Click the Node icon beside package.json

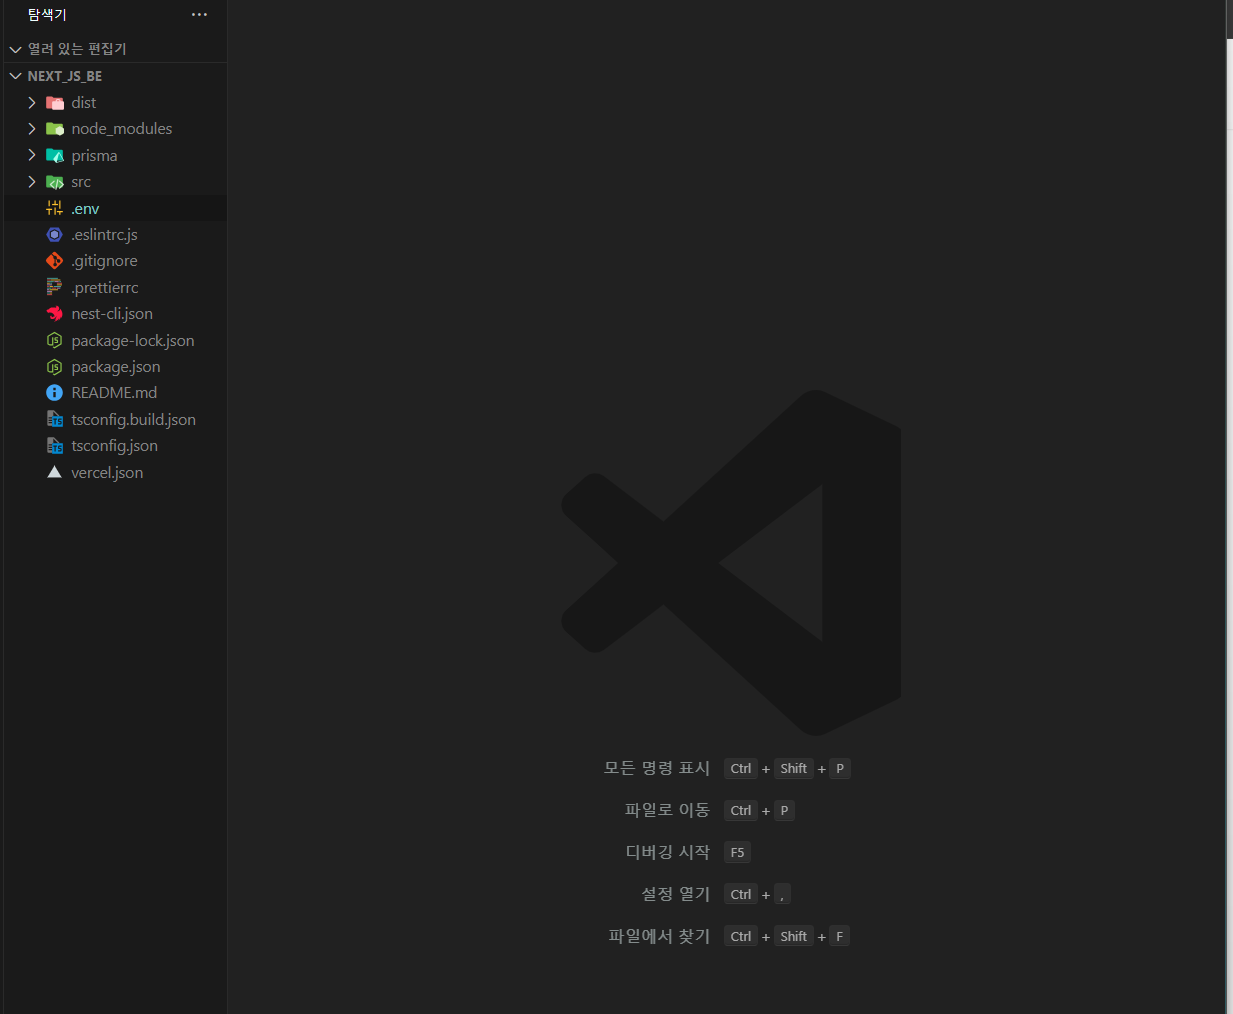55,367
